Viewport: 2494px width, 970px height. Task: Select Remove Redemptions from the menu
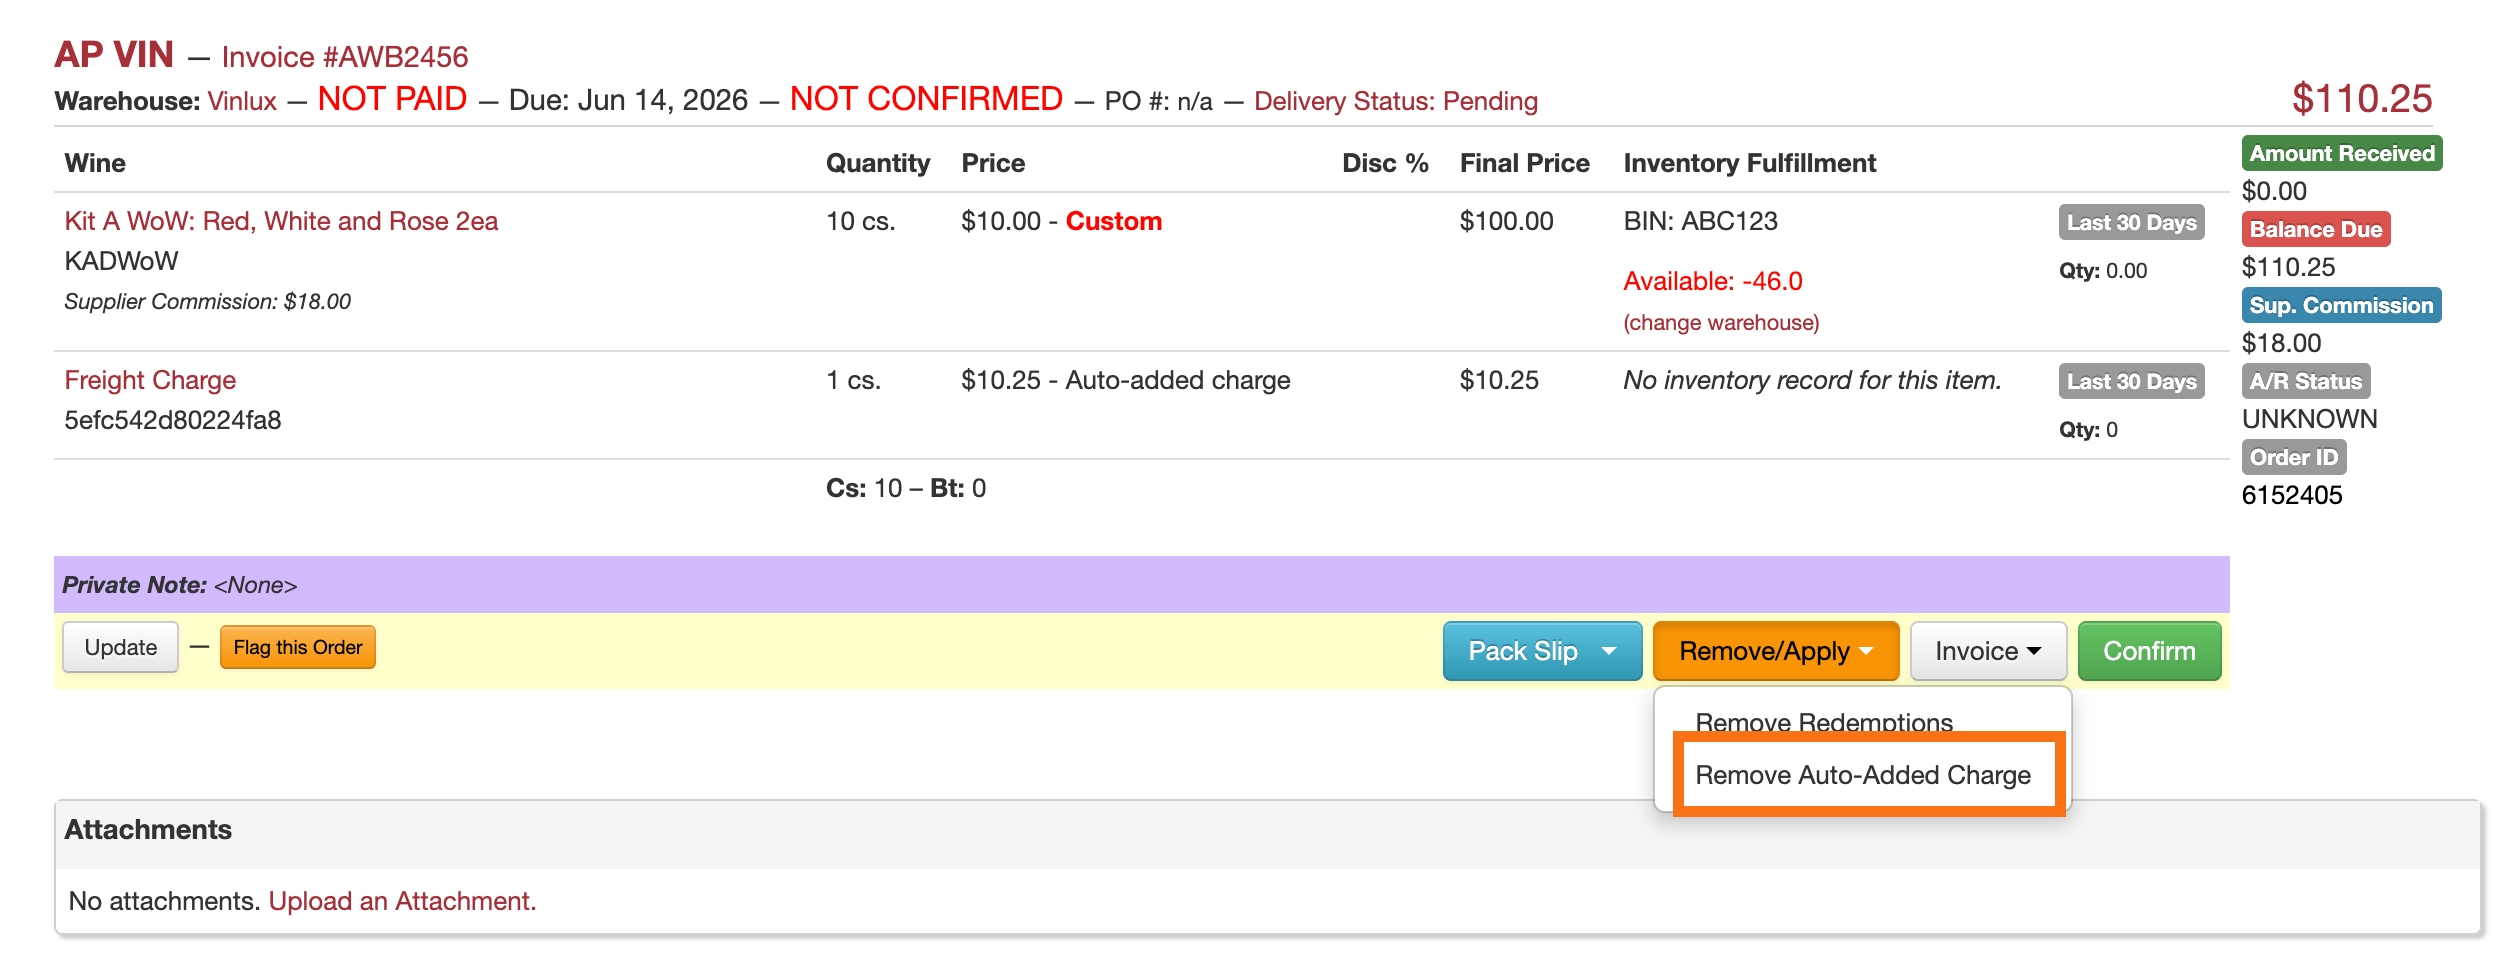[x=1824, y=722]
